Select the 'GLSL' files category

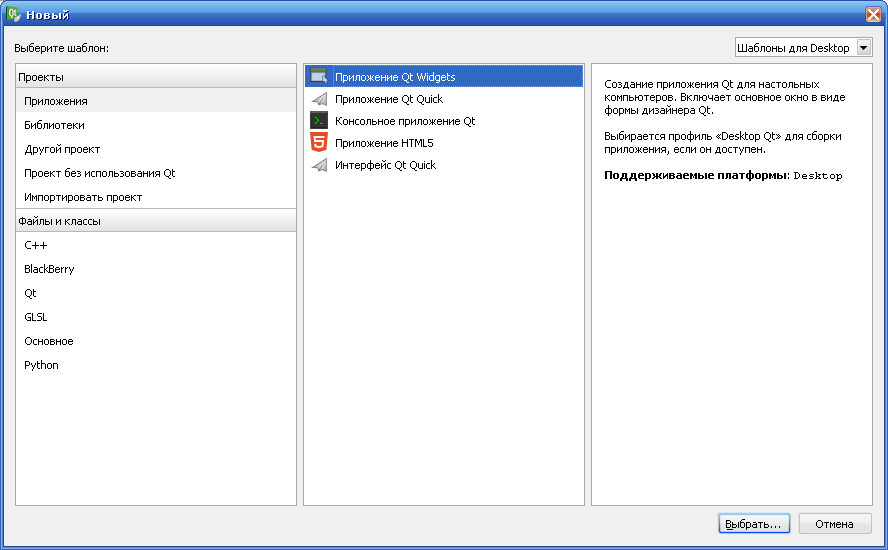coord(156,317)
